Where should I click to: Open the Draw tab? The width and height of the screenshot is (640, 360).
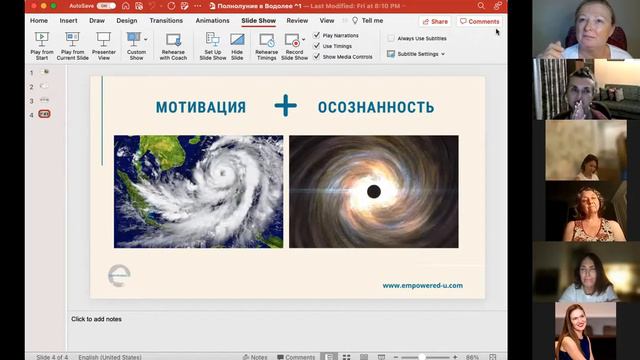97,20
